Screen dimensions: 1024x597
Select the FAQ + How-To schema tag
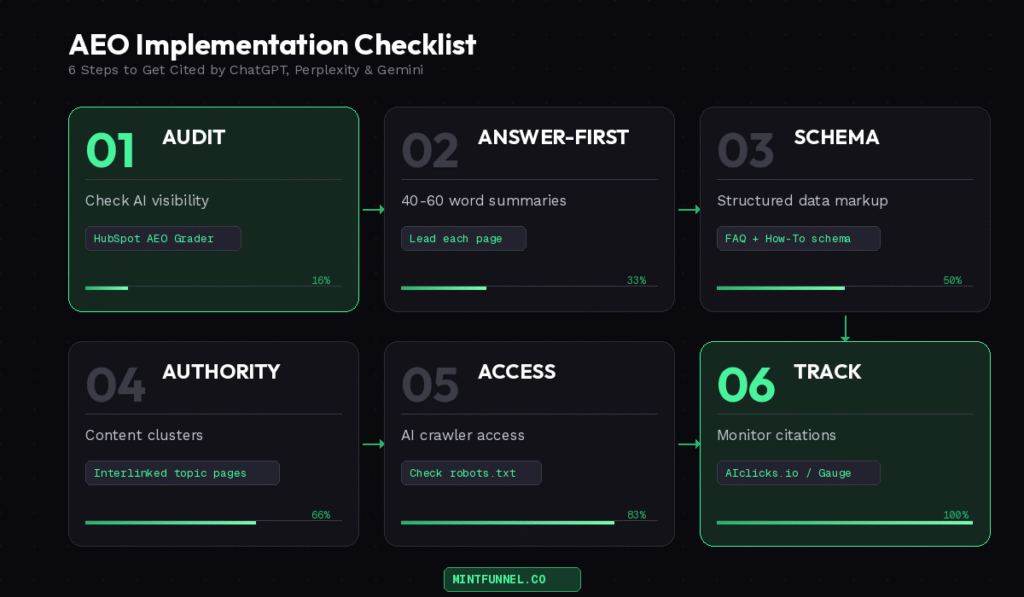(x=798, y=239)
